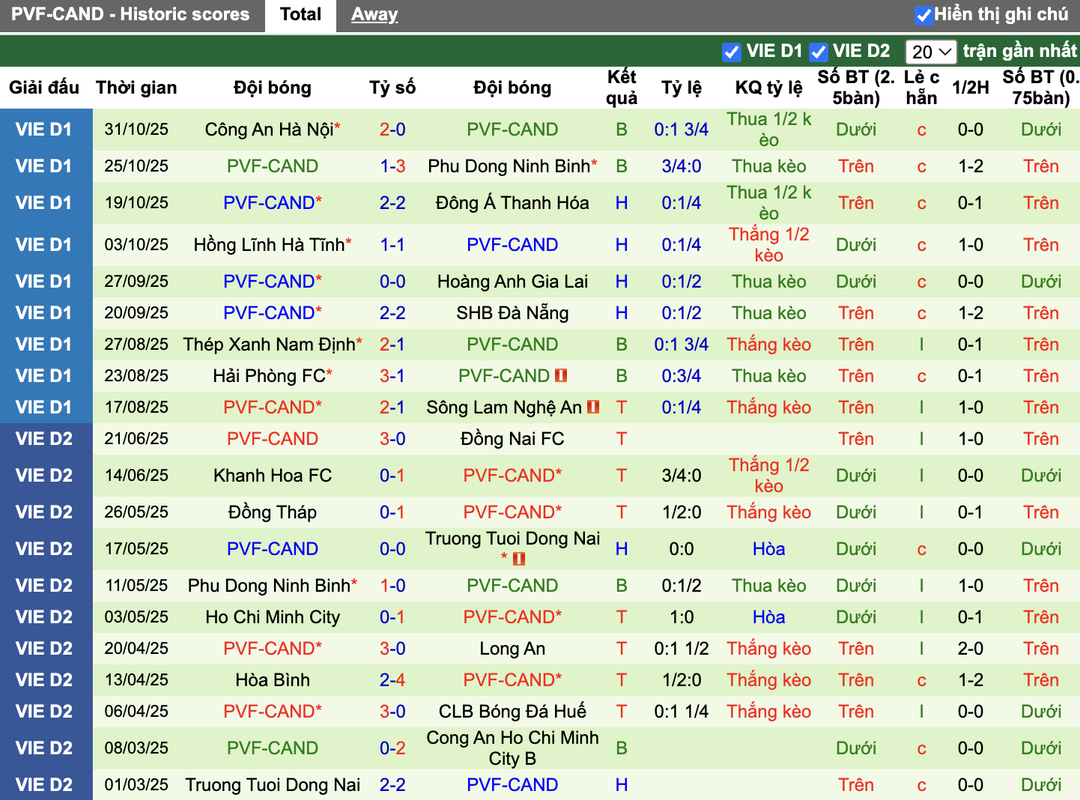Open CLB Bóng Đá Huế team link

coord(512,711)
